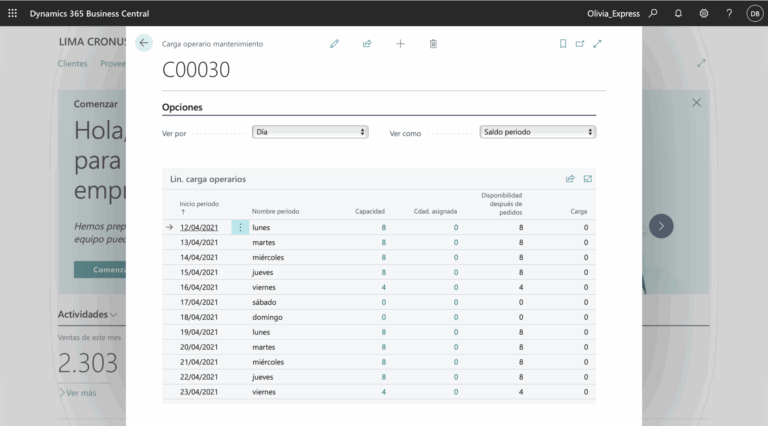The width and height of the screenshot is (768, 426).
Task: Click next arrow on background banner
Action: pos(661,226)
